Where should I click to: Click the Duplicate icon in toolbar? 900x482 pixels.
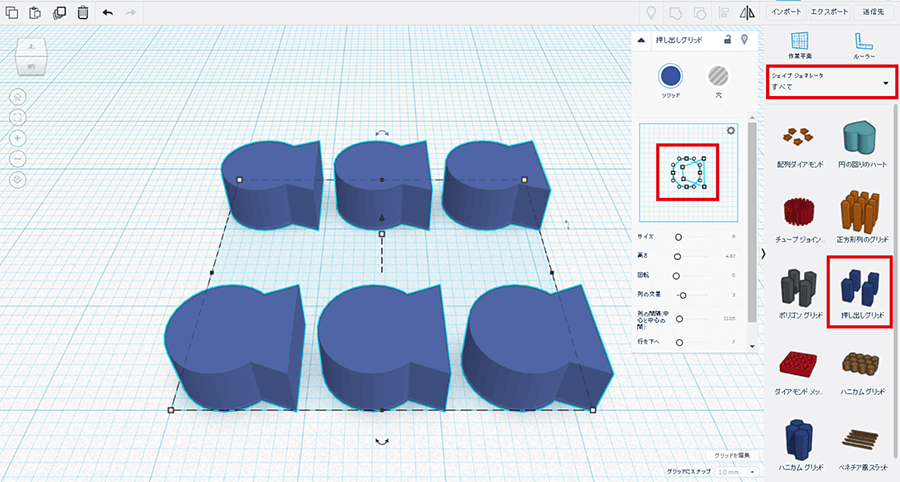pyautogui.click(x=59, y=12)
